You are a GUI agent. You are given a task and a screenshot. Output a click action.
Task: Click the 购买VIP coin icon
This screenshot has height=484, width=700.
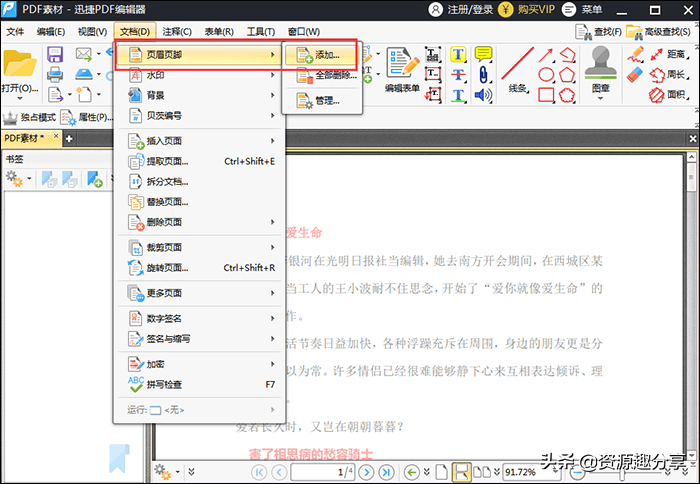(505, 9)
